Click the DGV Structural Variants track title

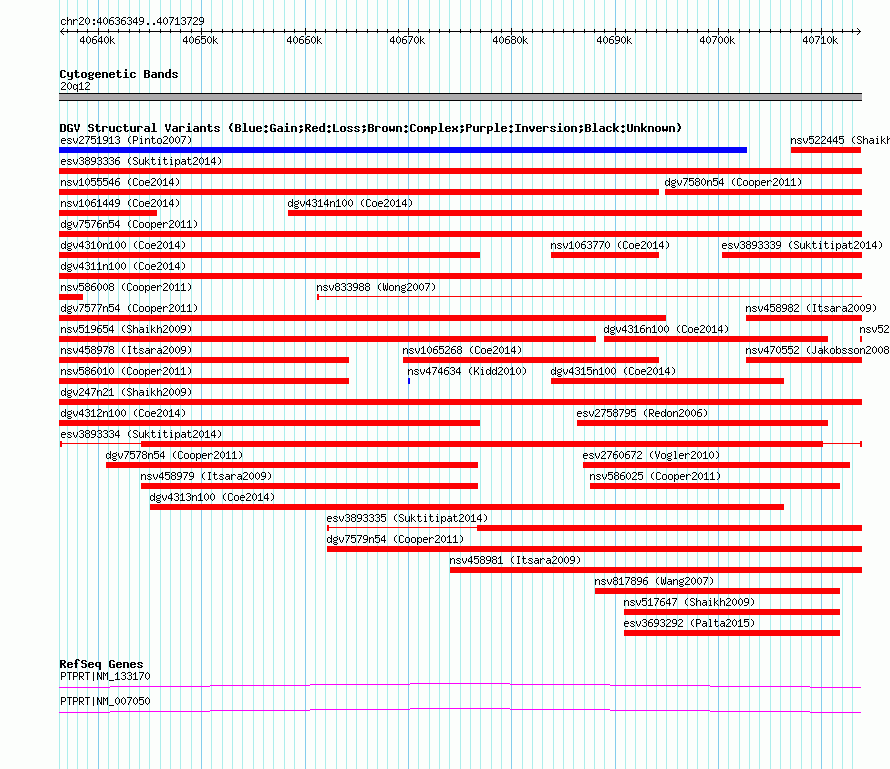pyautogui.click(x=370, y=128)
